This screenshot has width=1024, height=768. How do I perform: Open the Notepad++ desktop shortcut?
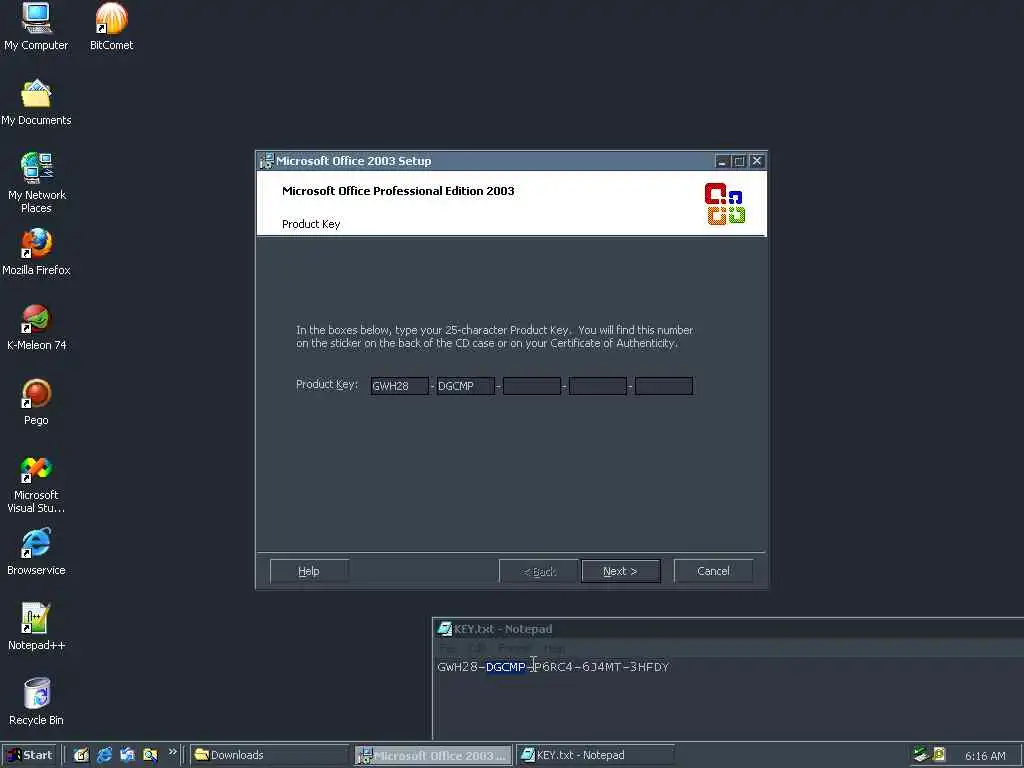pos(36,627)
